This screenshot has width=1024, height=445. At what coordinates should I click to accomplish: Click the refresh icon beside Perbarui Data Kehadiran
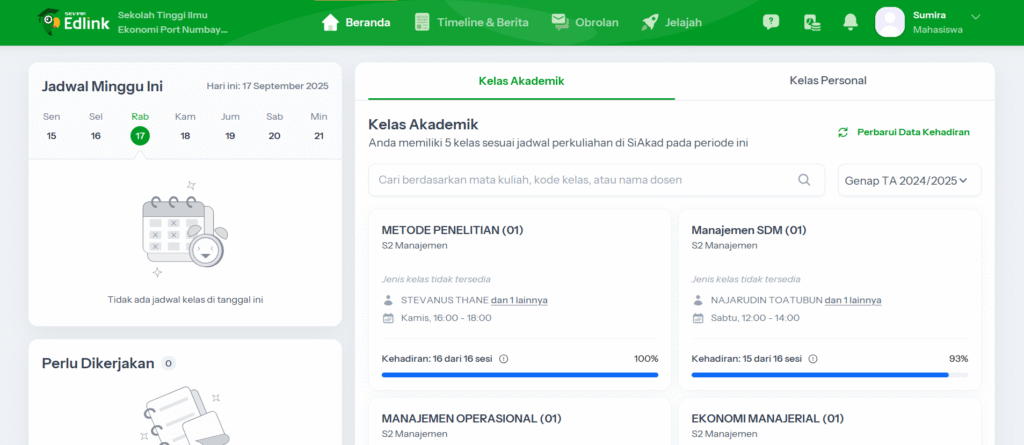[843, 132]
